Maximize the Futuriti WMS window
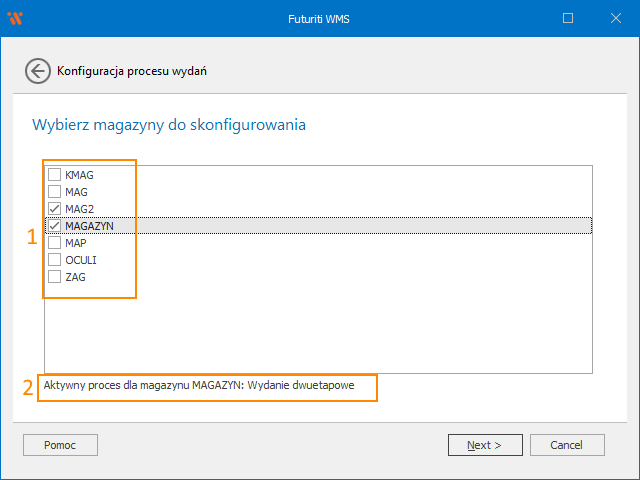The width and height of the screenshot is (640, 480). [568, 18]
